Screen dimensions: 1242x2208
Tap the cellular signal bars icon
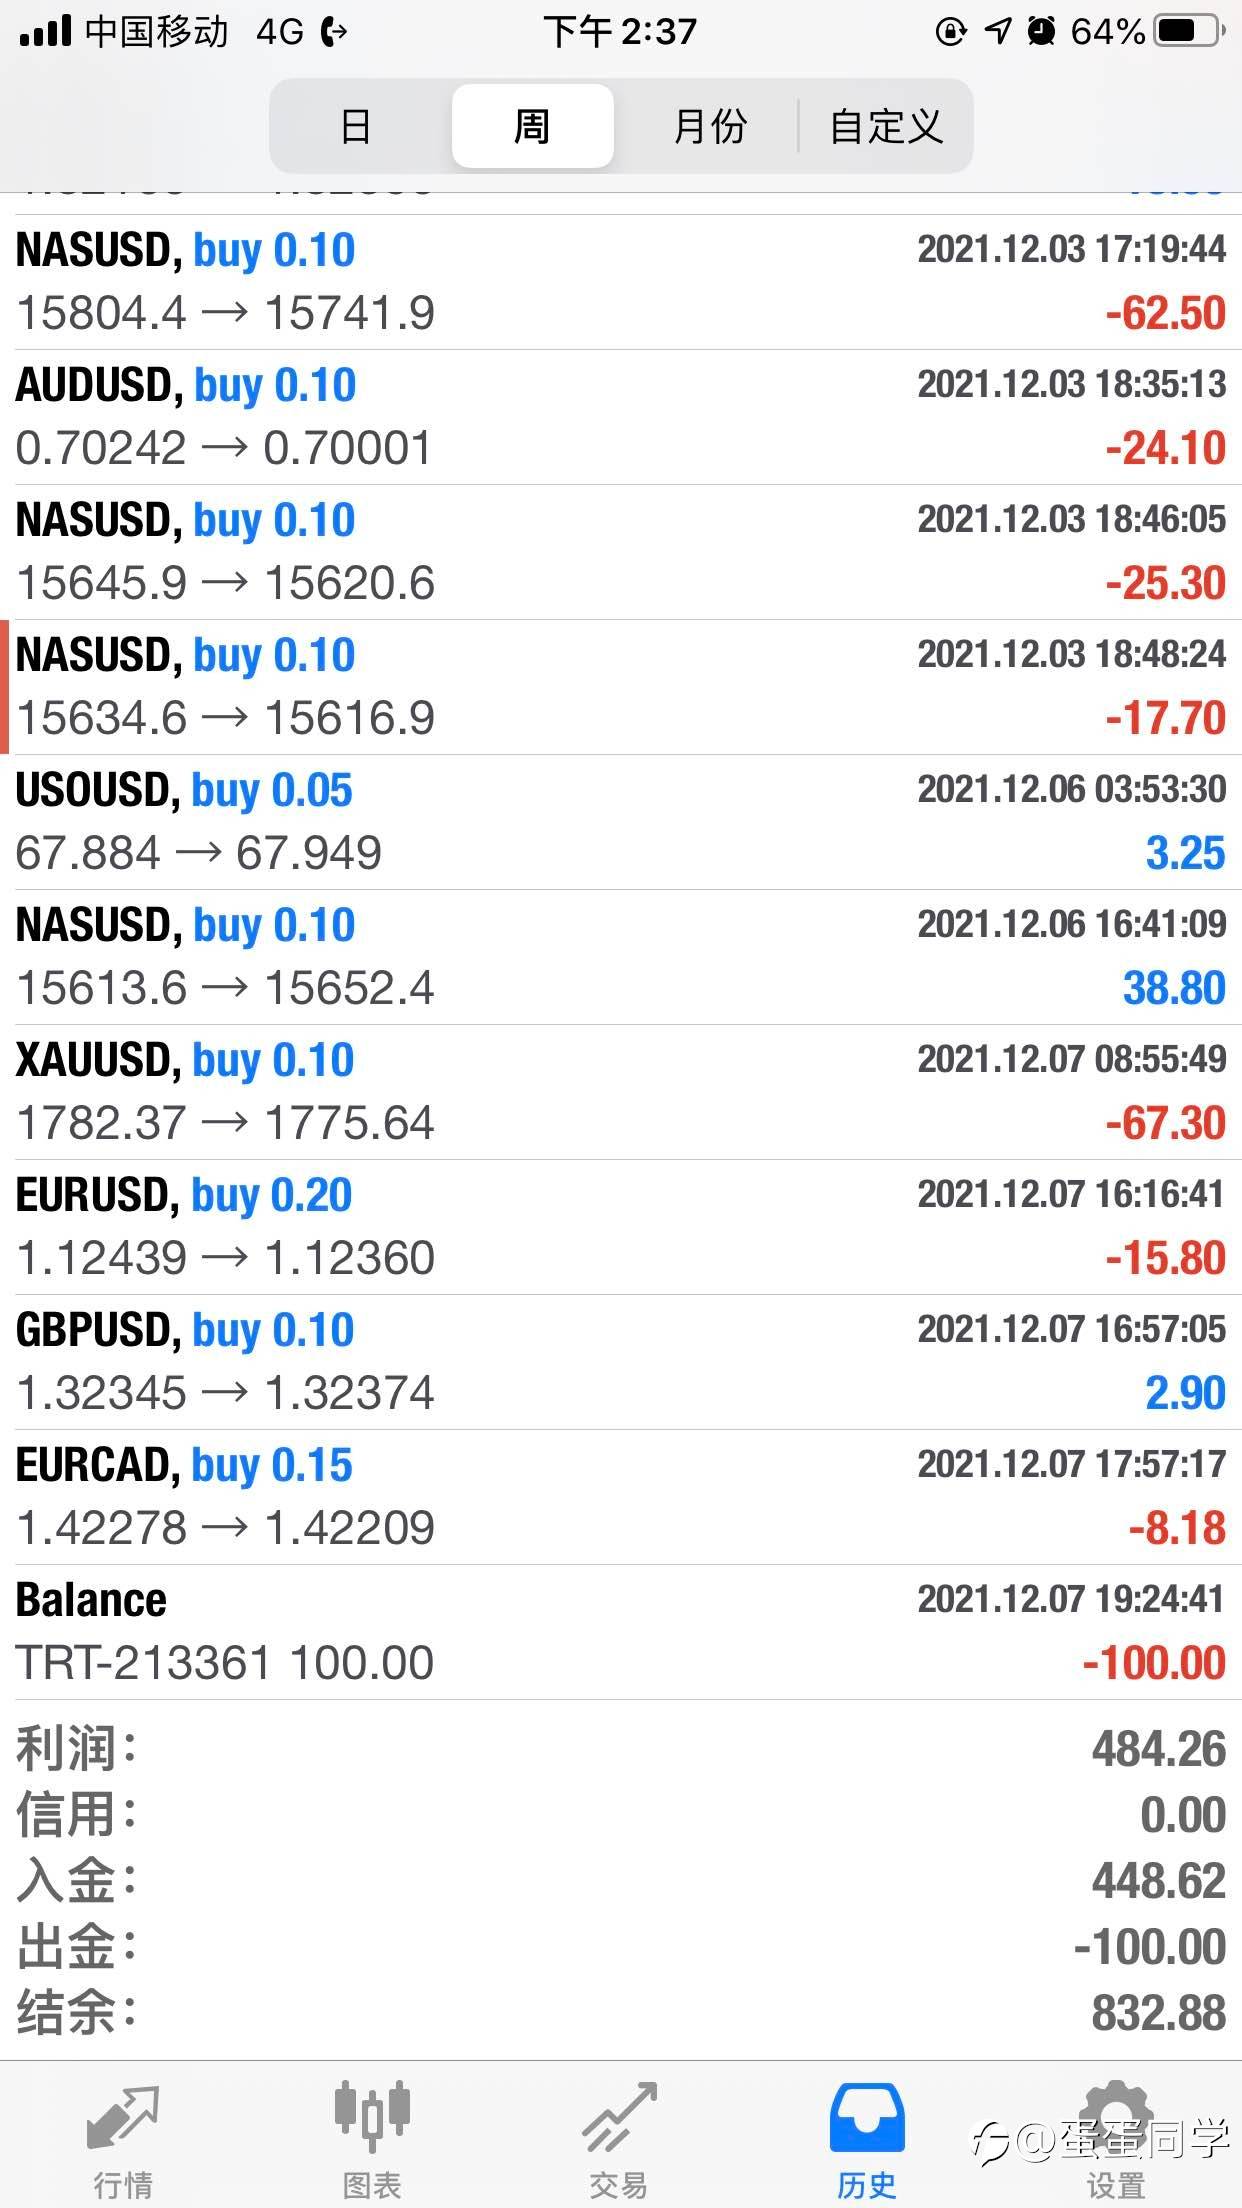[45, 32]
